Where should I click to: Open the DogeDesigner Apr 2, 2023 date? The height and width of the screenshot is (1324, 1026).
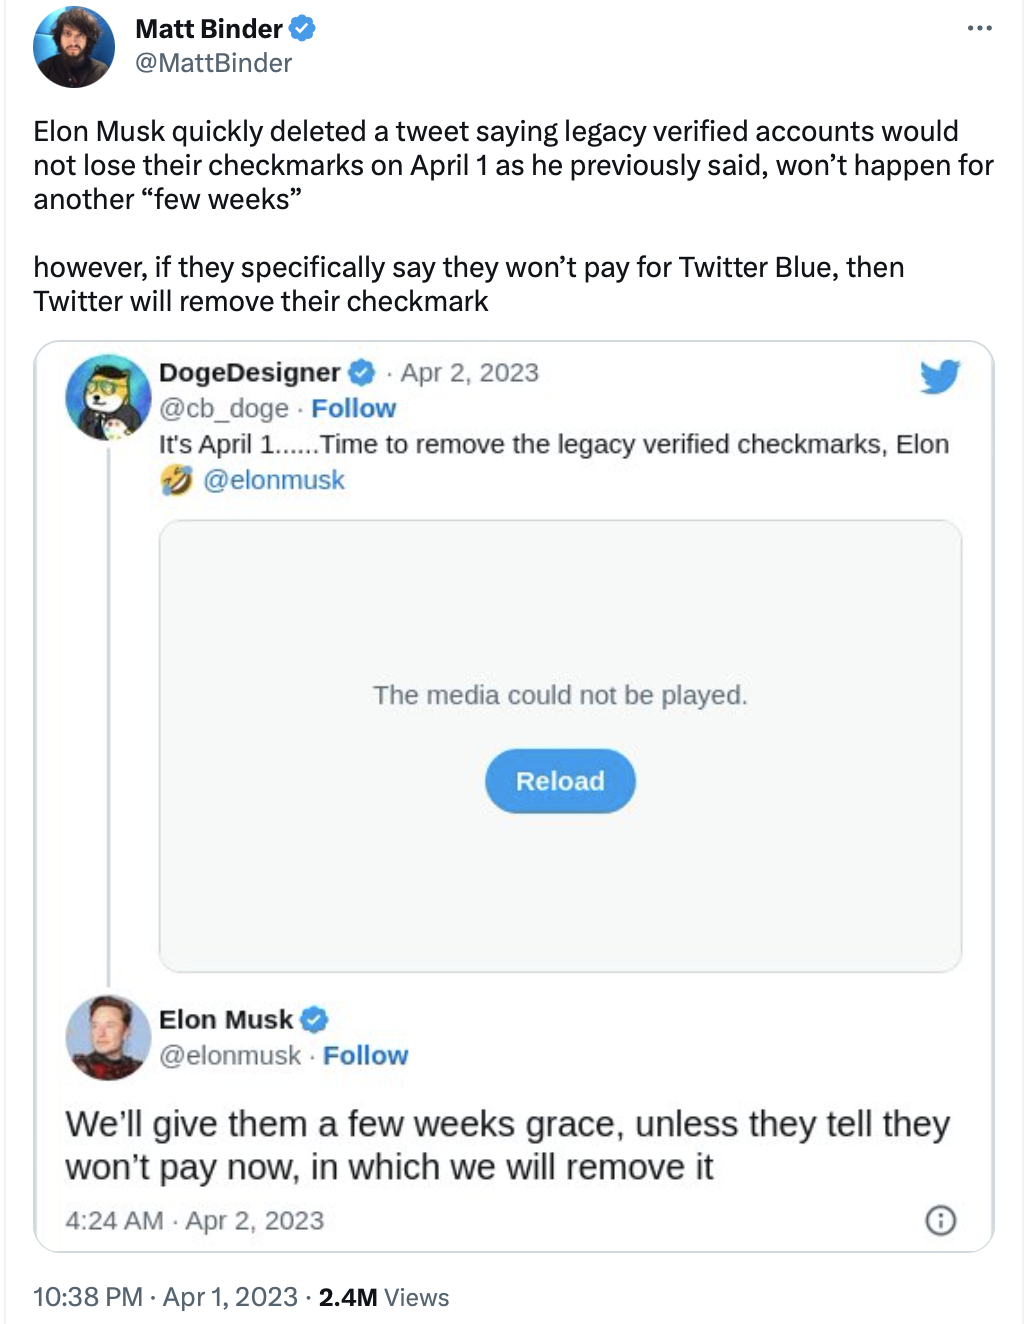point(469,373)
